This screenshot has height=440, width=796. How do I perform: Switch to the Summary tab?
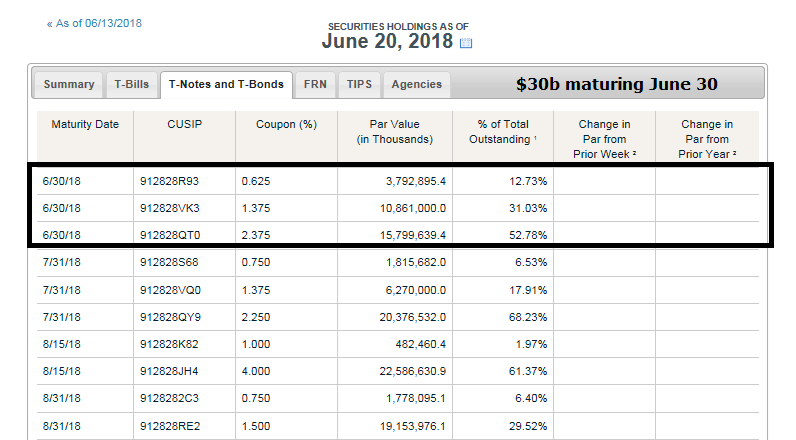tap(69, 85)
